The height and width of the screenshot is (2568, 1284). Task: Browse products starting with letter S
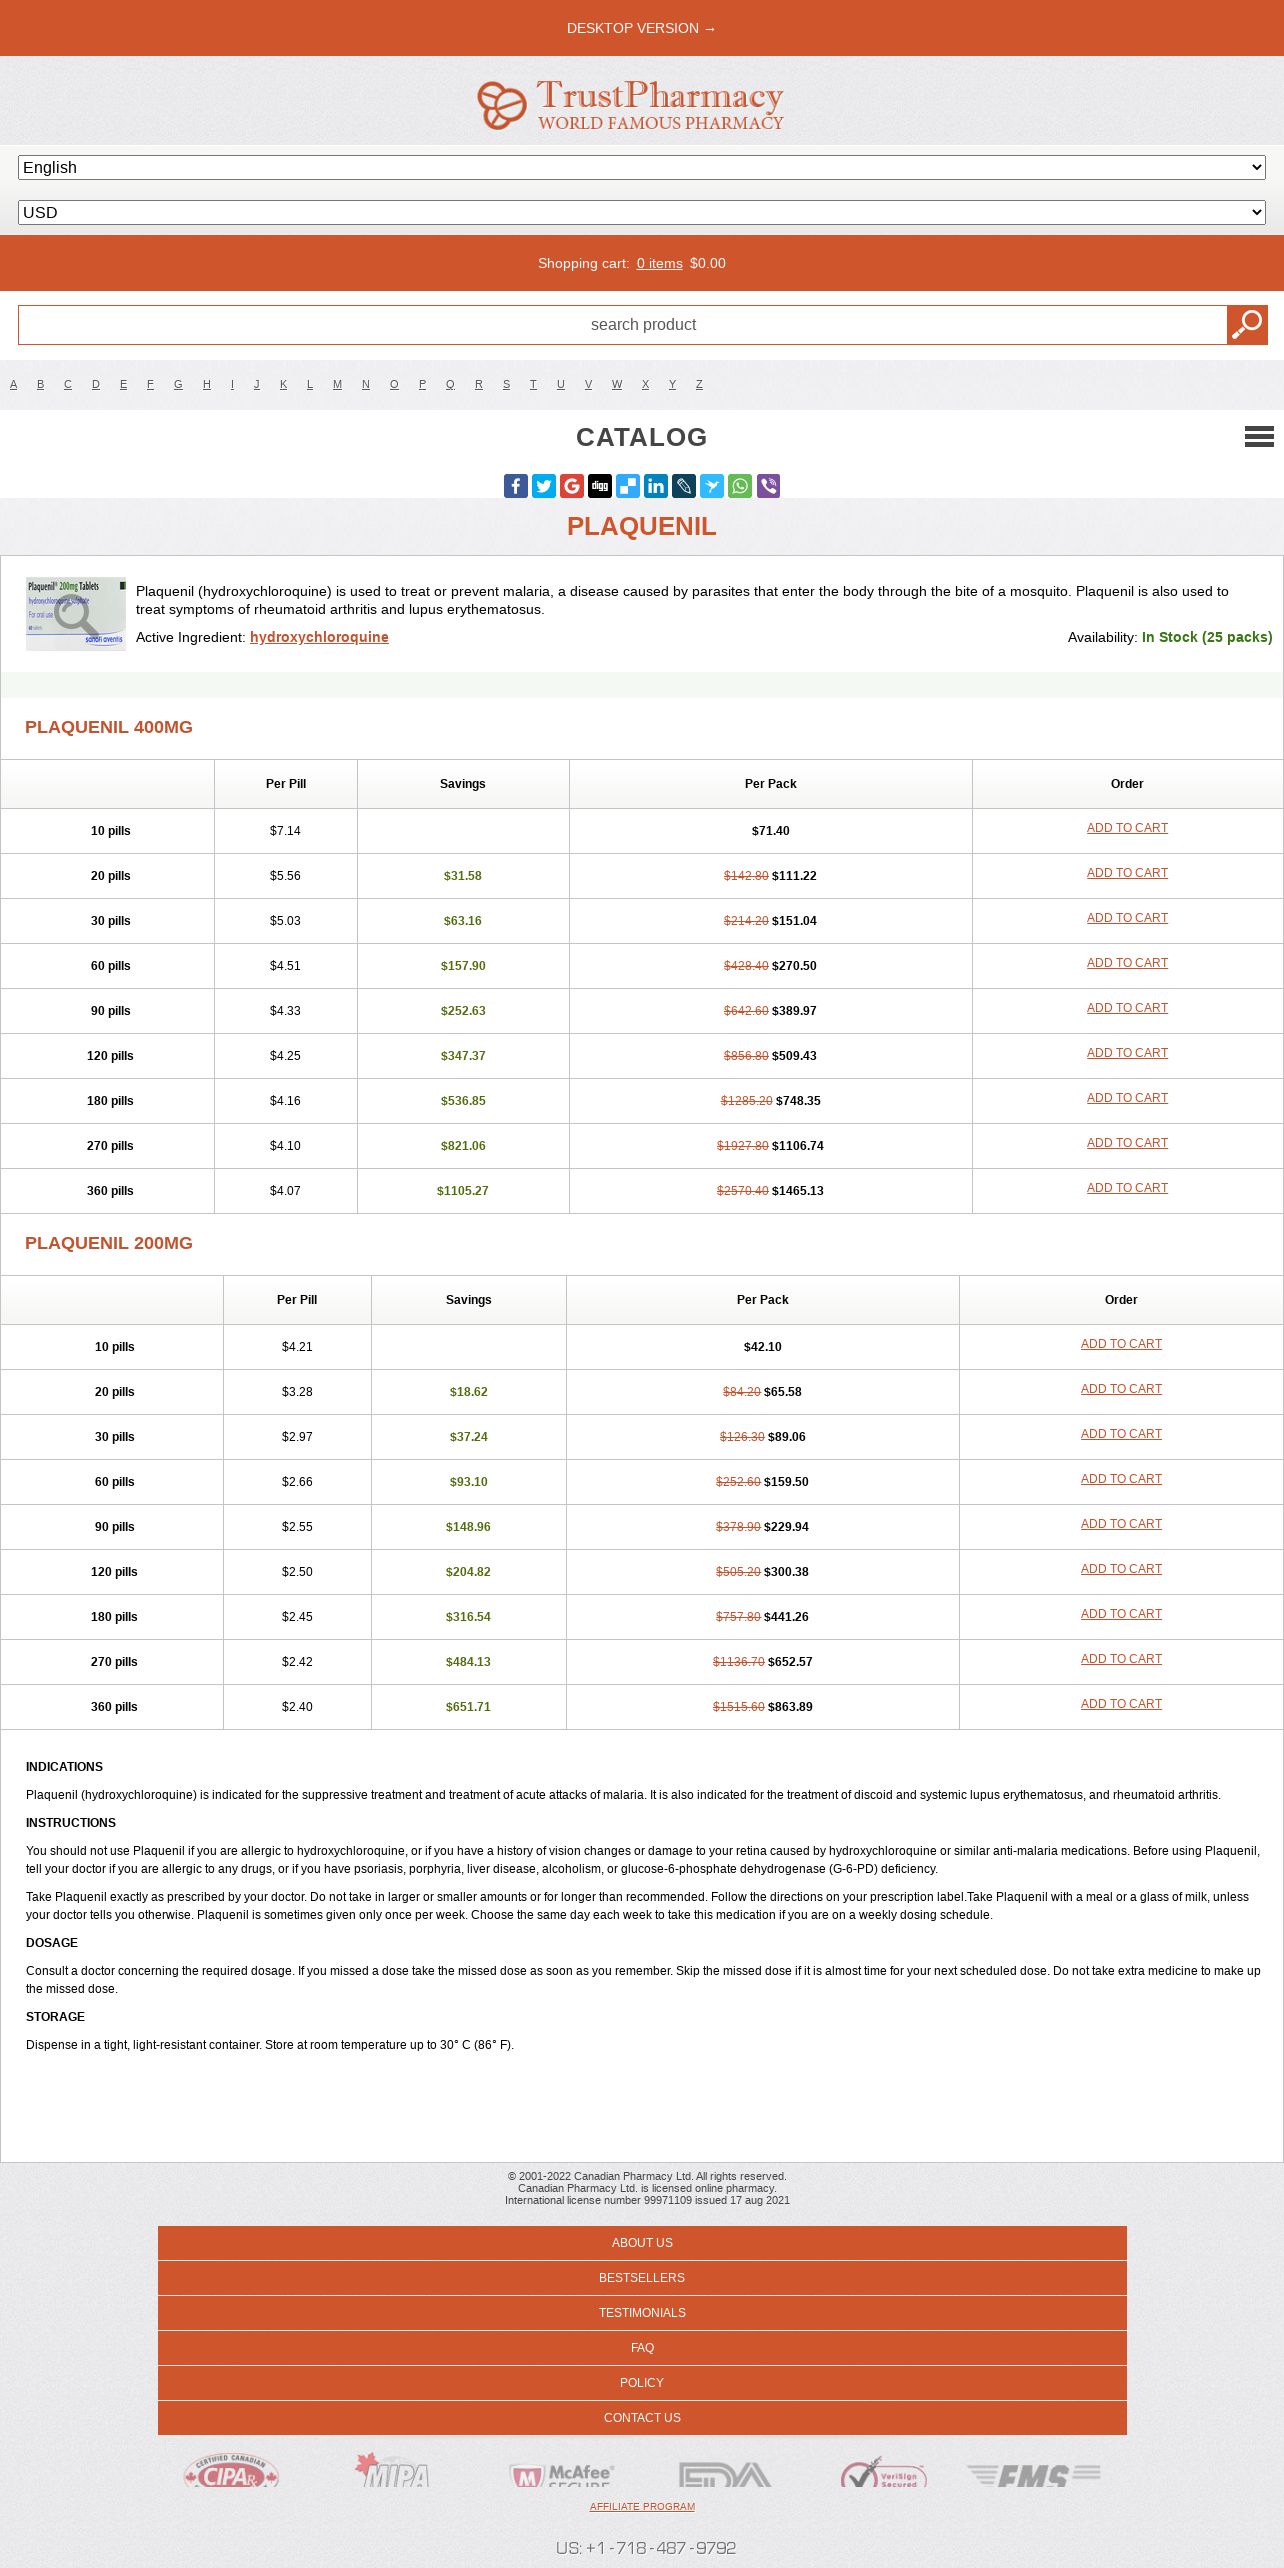click(506, 384)
